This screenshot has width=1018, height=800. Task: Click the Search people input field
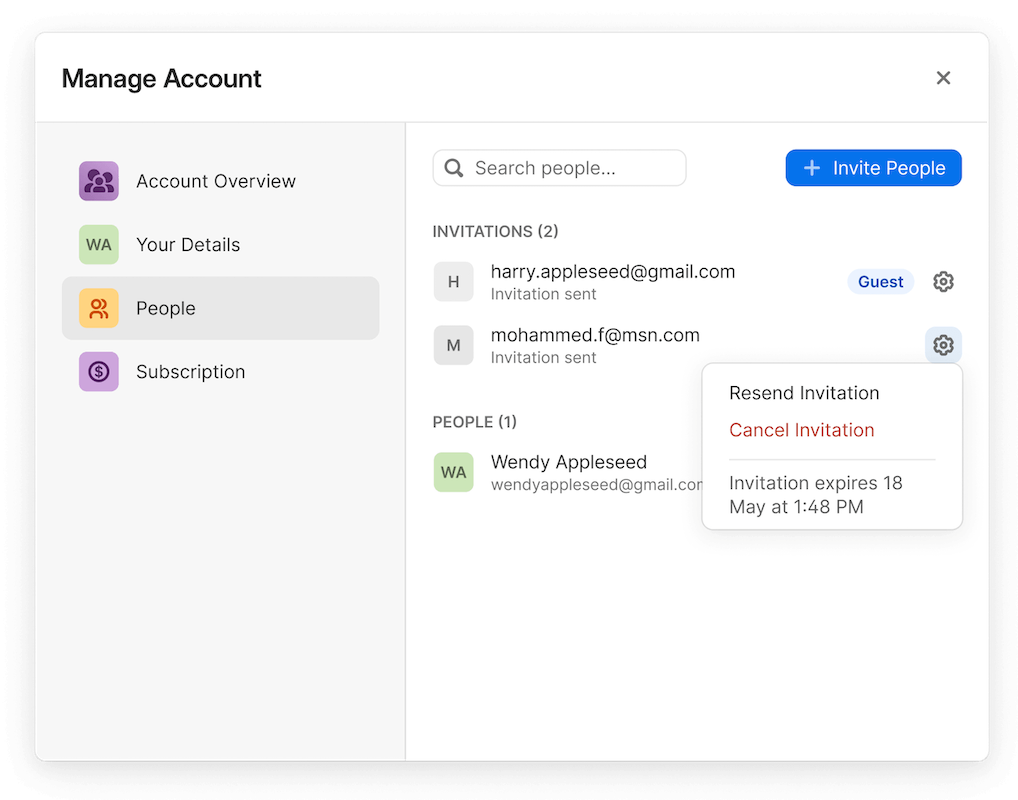[560, 167]
